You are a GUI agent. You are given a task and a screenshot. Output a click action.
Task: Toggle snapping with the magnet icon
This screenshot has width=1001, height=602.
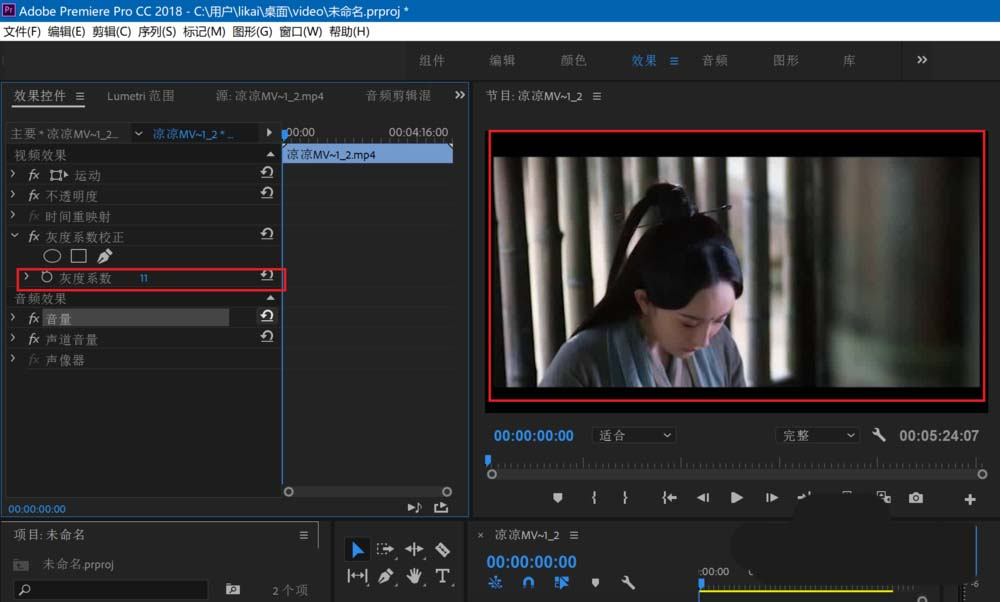(x=528, y=583)
